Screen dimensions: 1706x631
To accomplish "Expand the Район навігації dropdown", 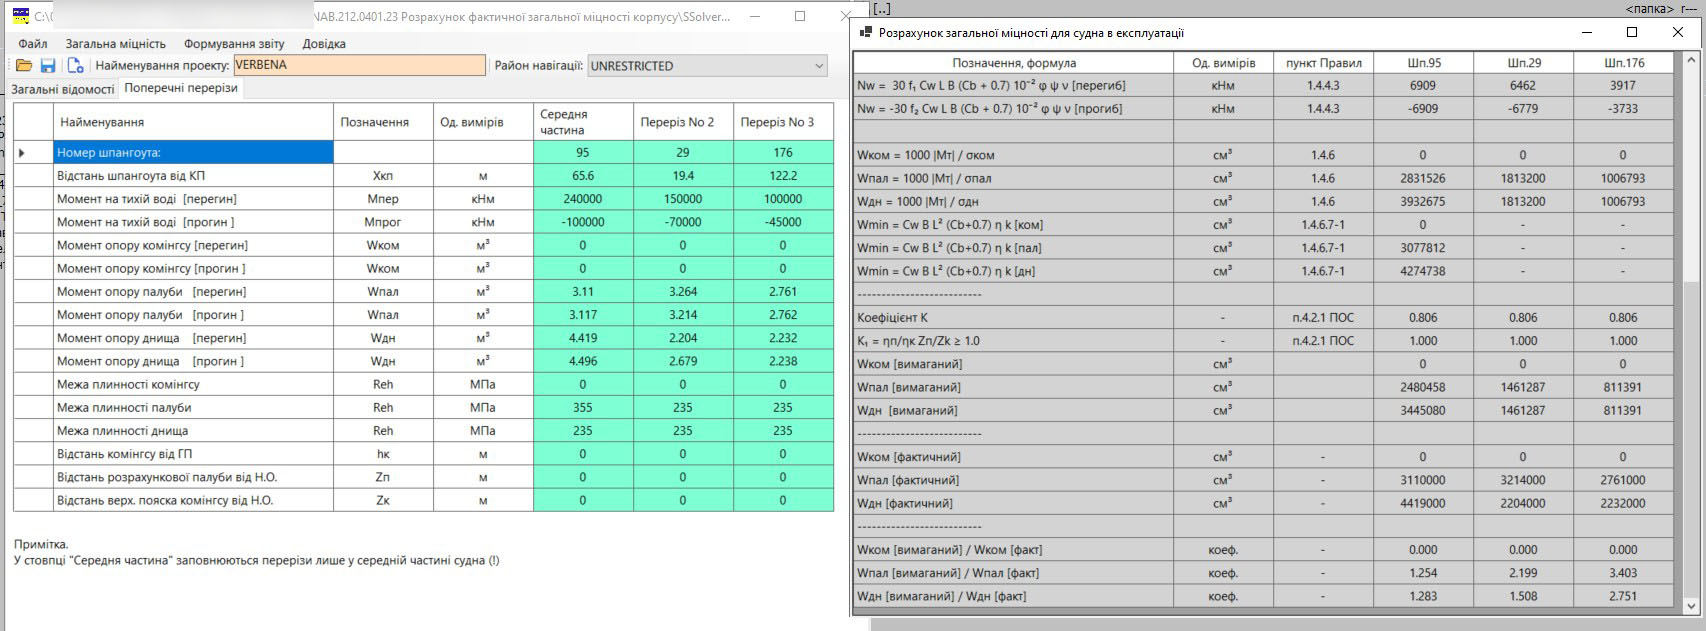I will point(819,66).
